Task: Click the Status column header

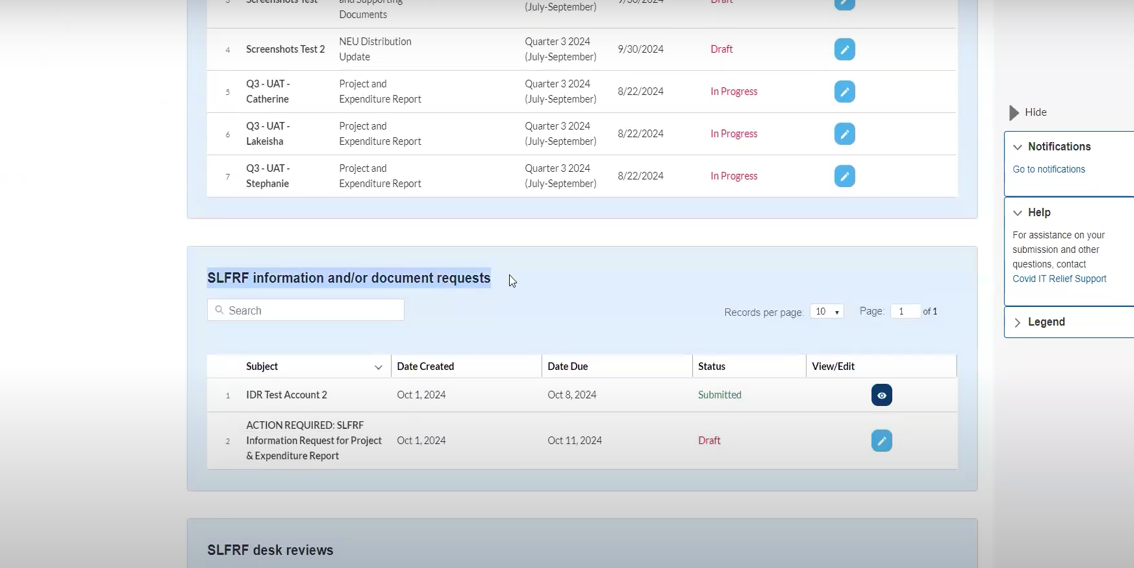Action: coord(711,367)
